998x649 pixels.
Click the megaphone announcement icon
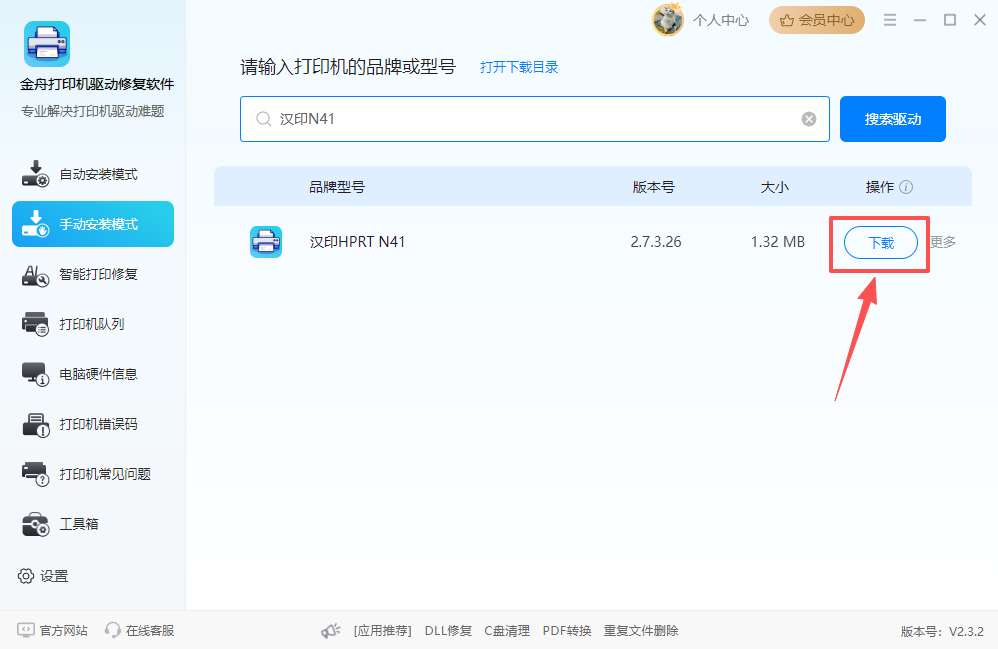pos(331,631)
